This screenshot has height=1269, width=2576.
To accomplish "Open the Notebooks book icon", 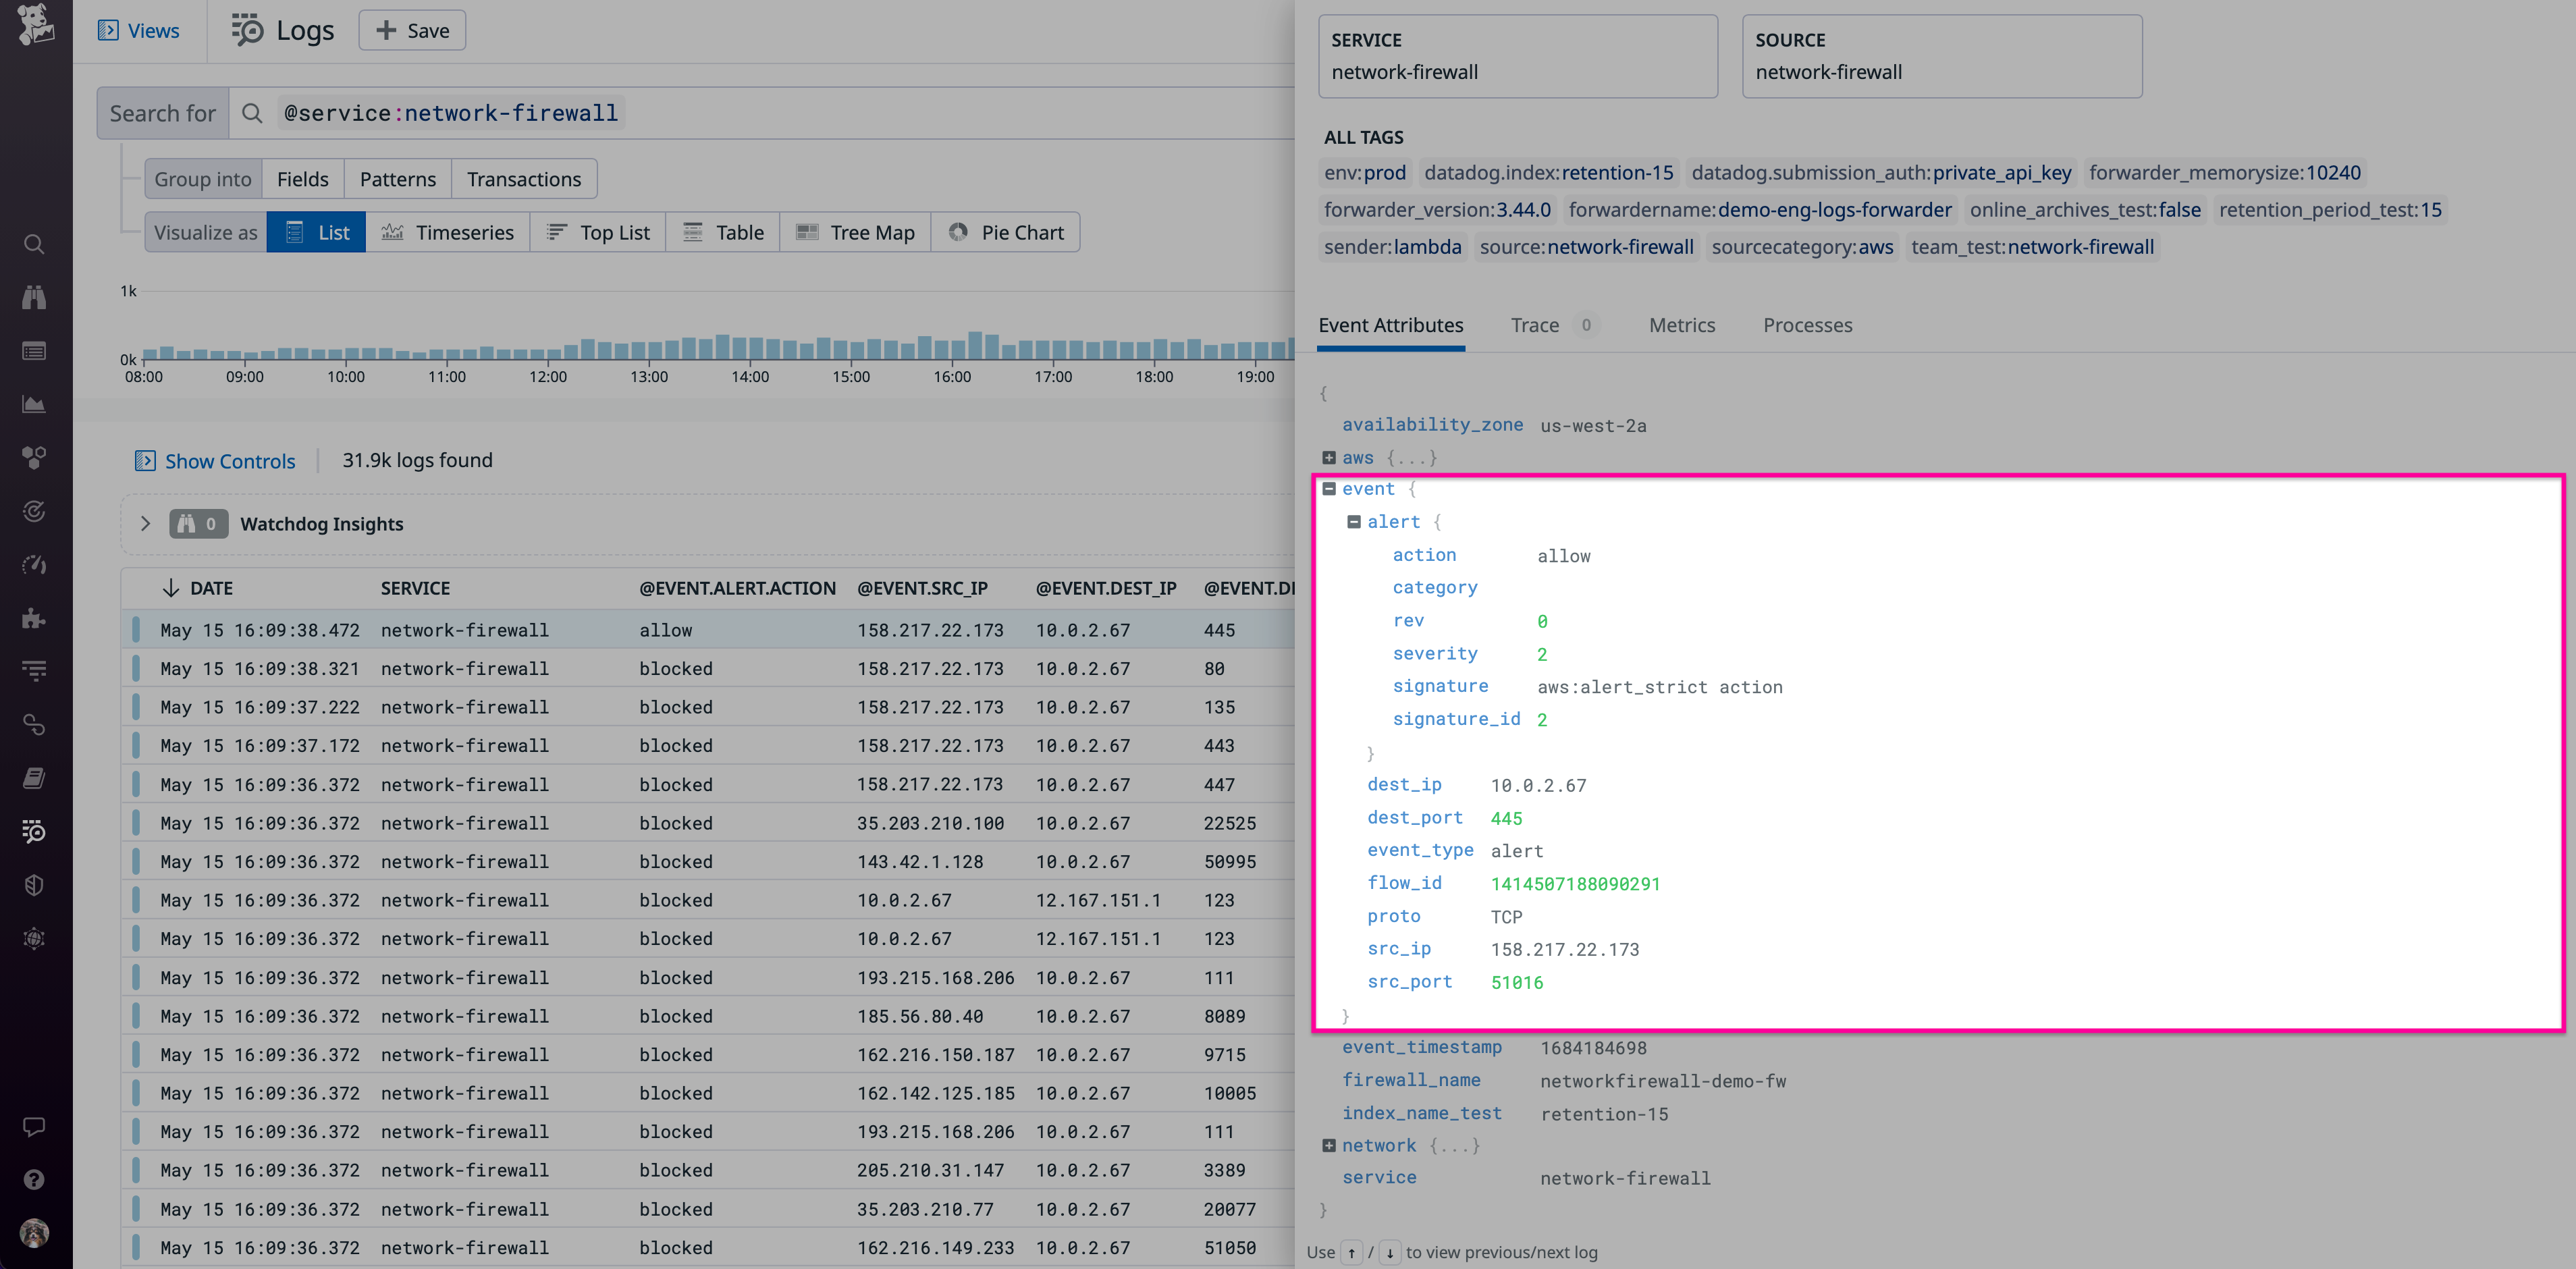I will (x=34, y=778).
